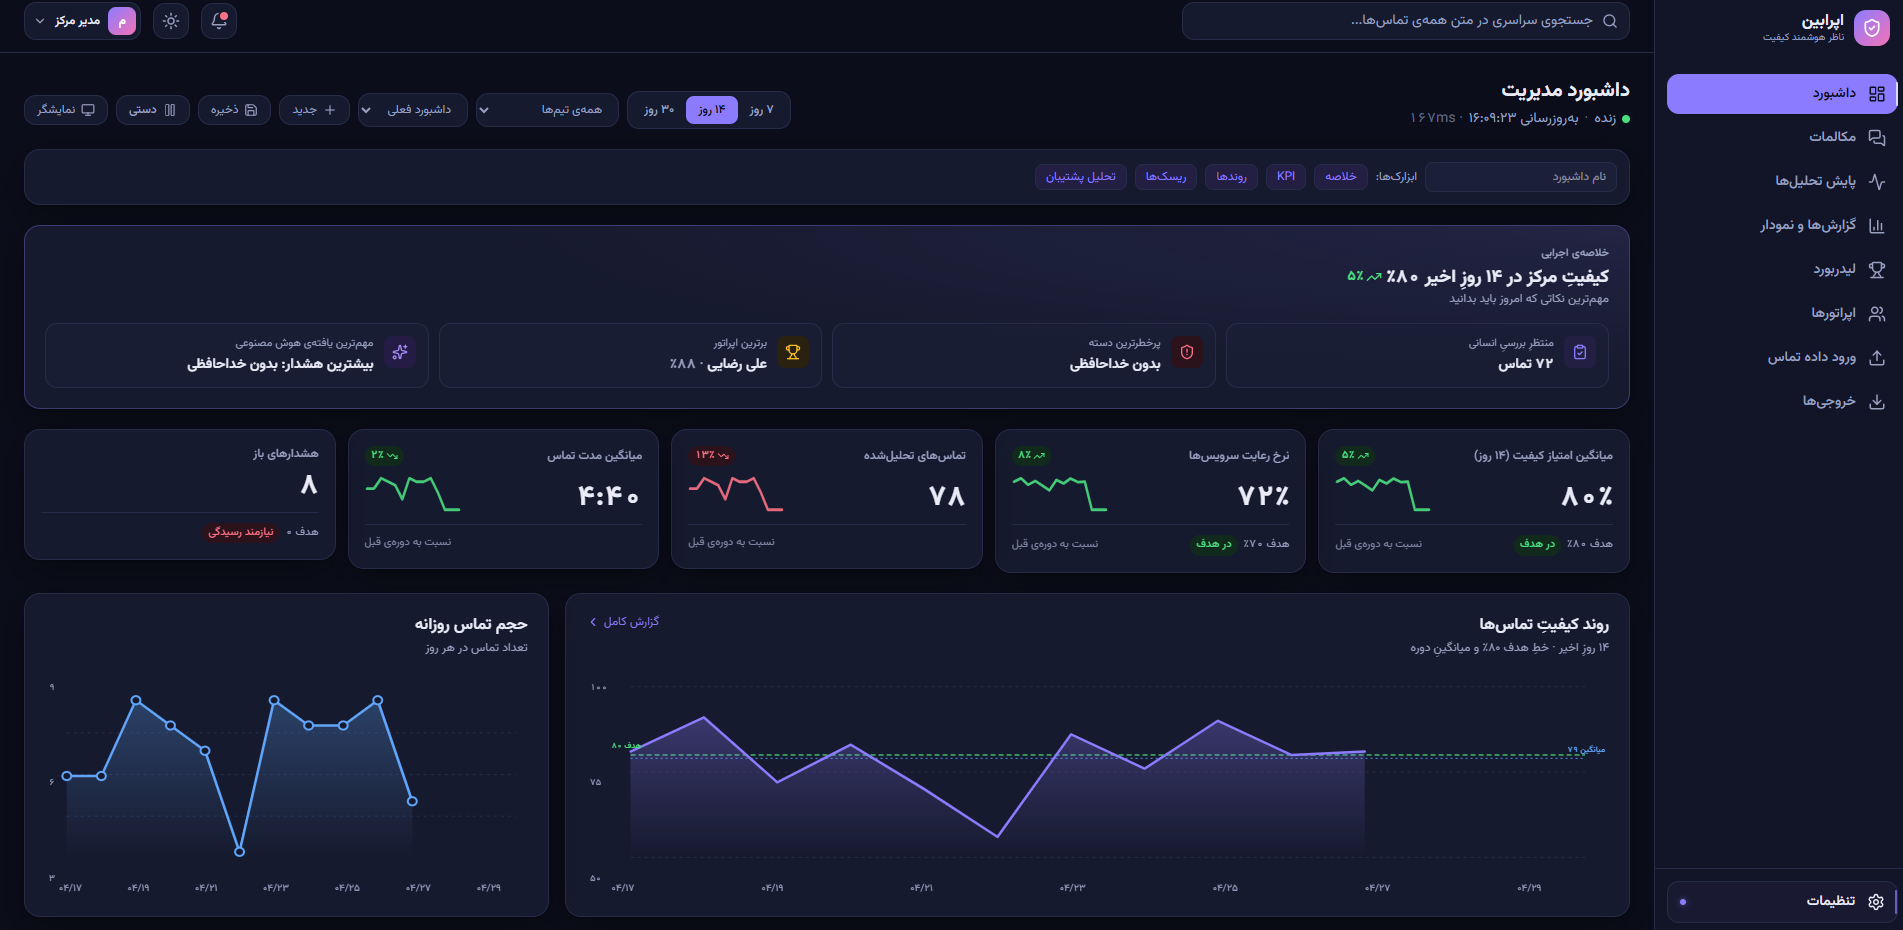Screen dimensions: 1903x930
Task: Open the مدیر مرکز user menu
Action: pos(83,21)
